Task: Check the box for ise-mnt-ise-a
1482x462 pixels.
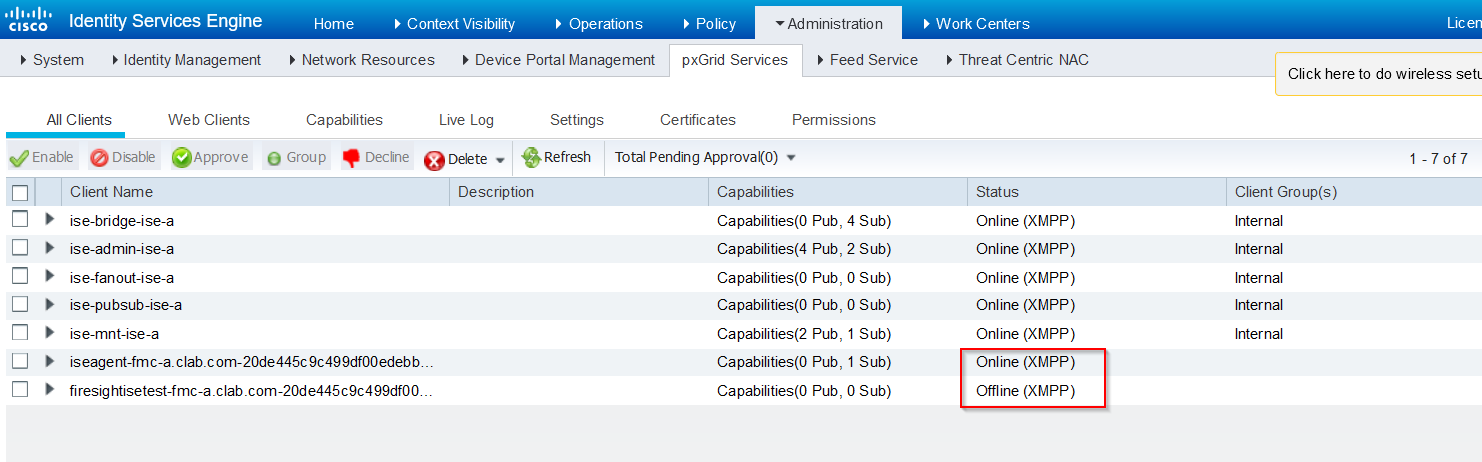Action: pyautogui.click(x=20, y=332)
